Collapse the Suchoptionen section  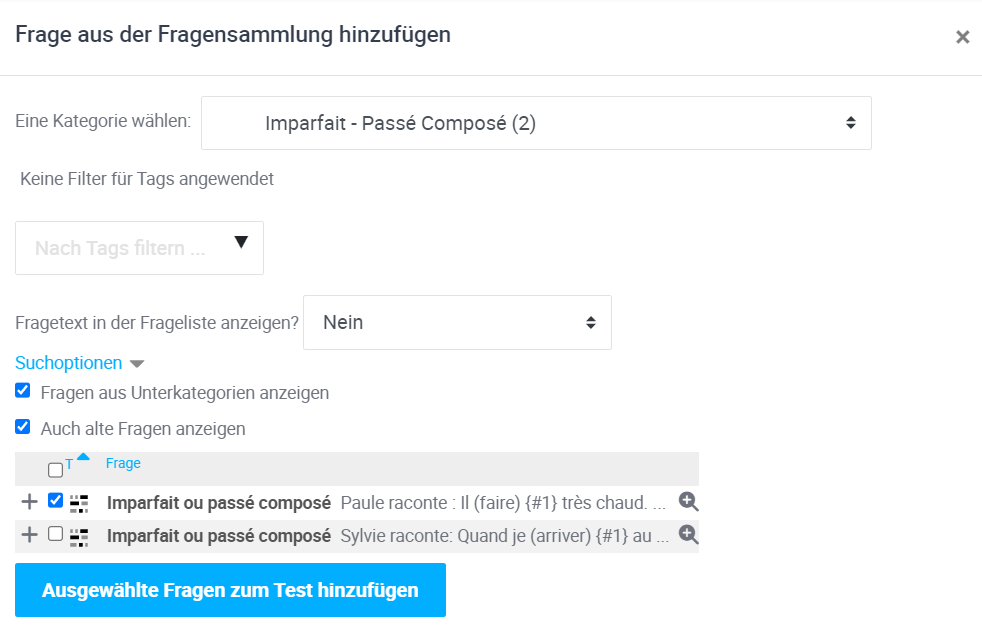coord(79,363)
